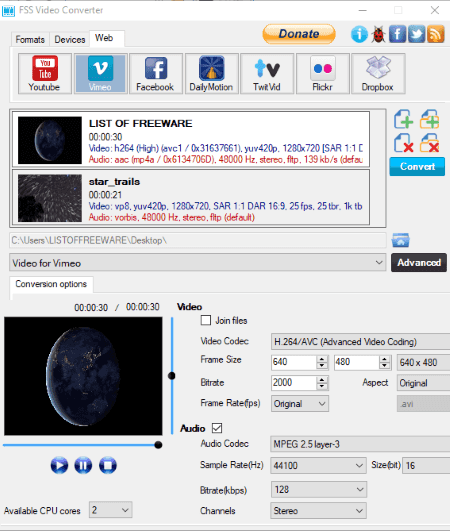Click the frame width 640 stepper arrows

(322, 362)
